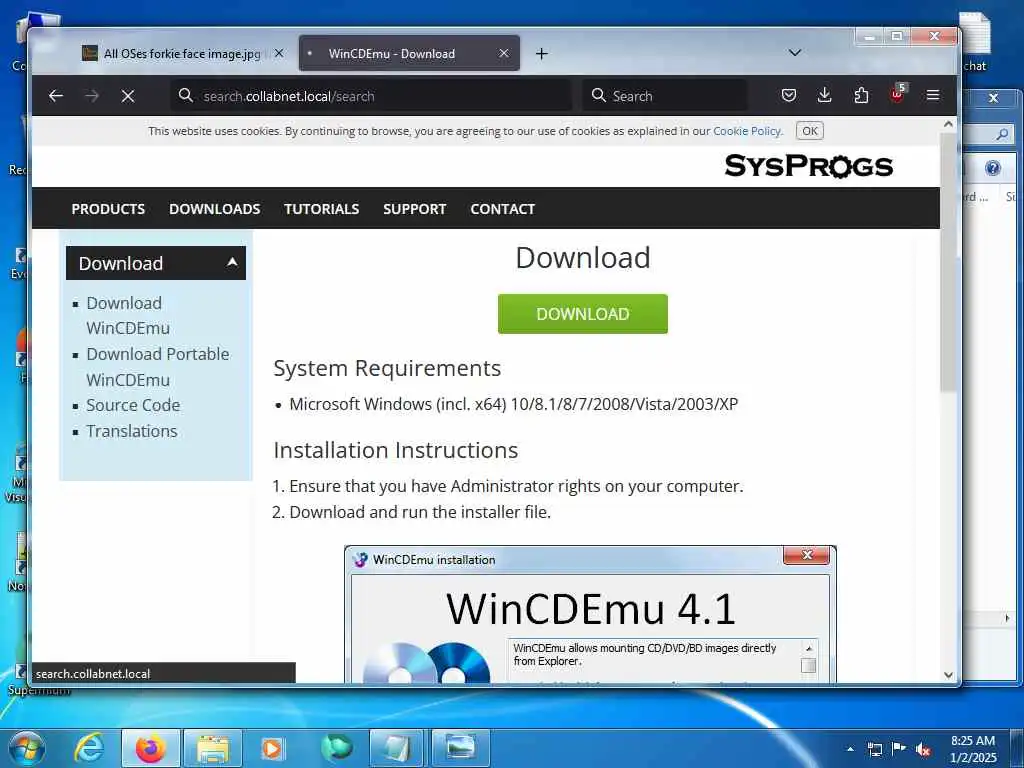Click the green globe taskbar icon
The image size is (1024, 768).
pos(336,748)
